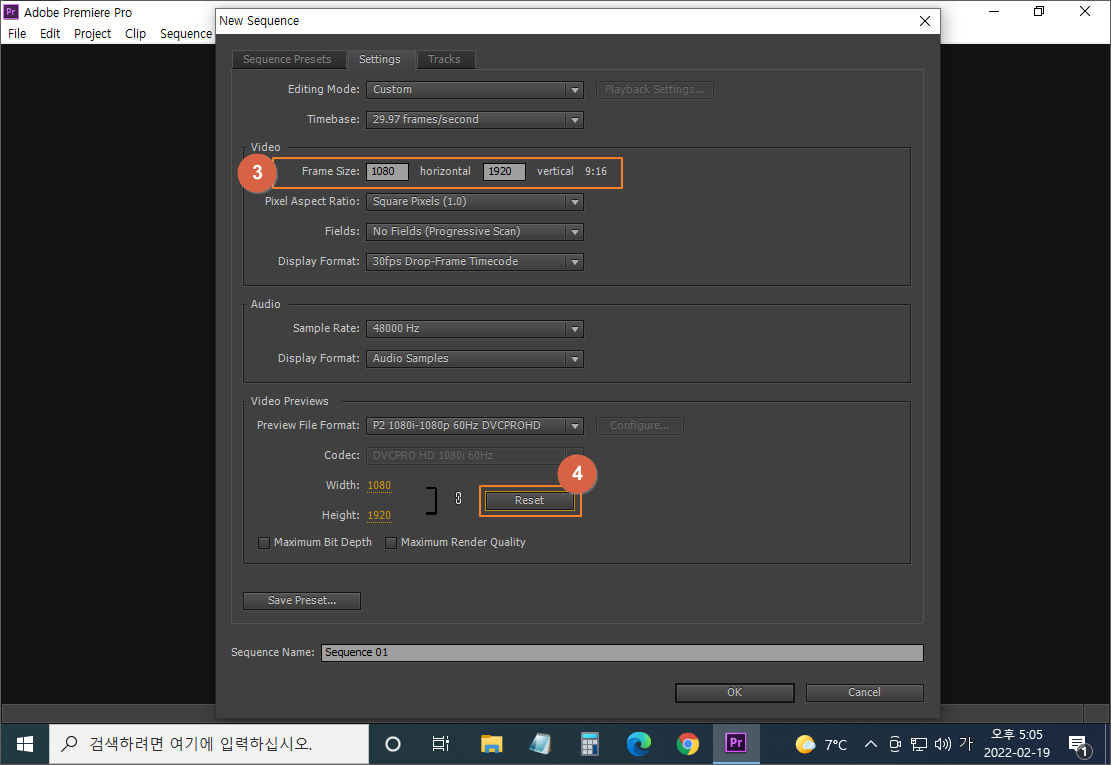This screenshot has width=1111, height=765.
Task: Click the preview Width value 1080
Action: coord(379,485)
